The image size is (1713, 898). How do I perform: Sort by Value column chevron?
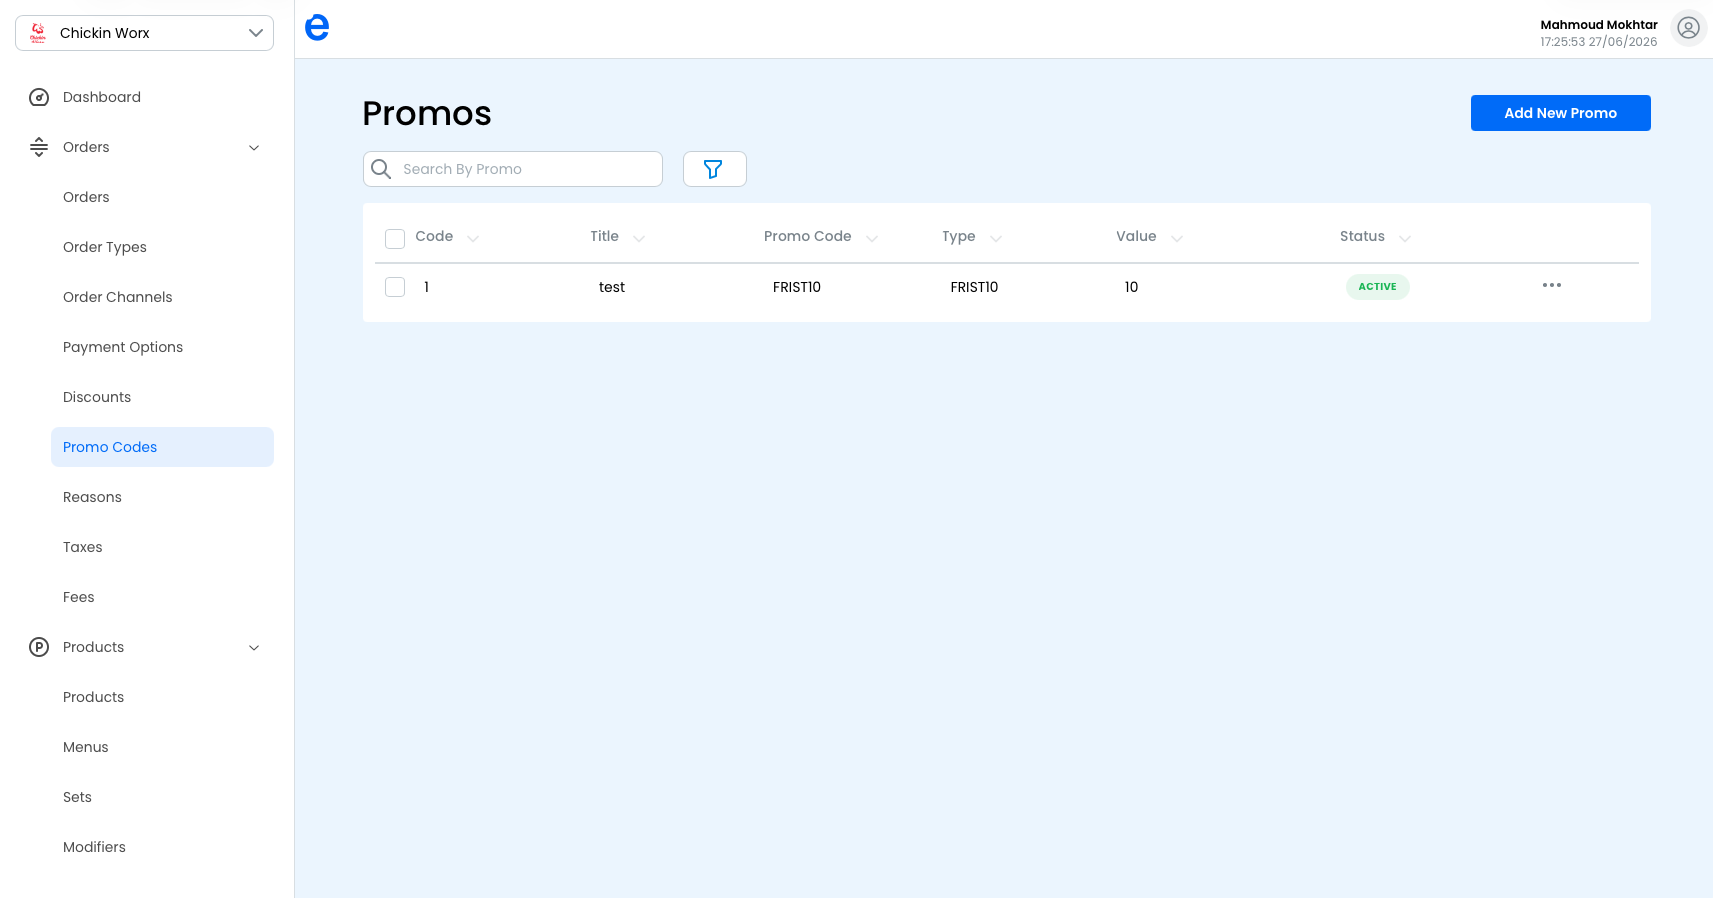tap(1177, 238)
